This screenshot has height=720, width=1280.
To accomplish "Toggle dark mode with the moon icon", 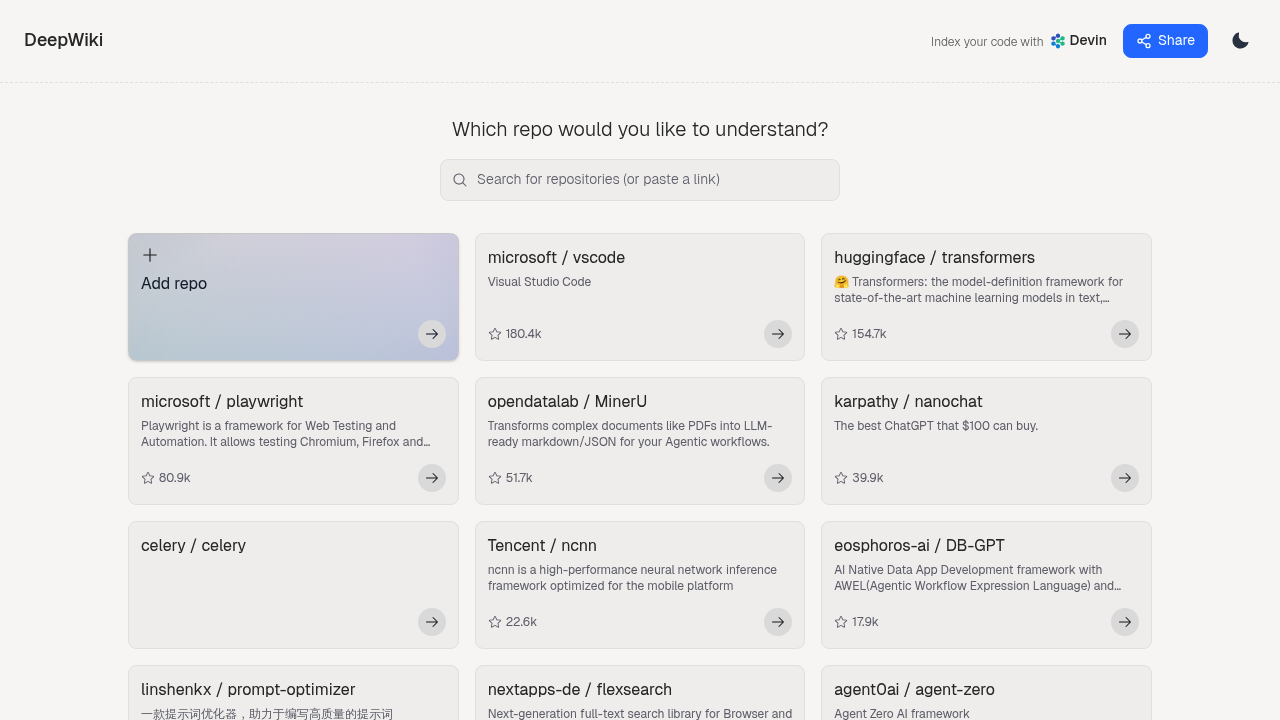I will point(1240,40).
